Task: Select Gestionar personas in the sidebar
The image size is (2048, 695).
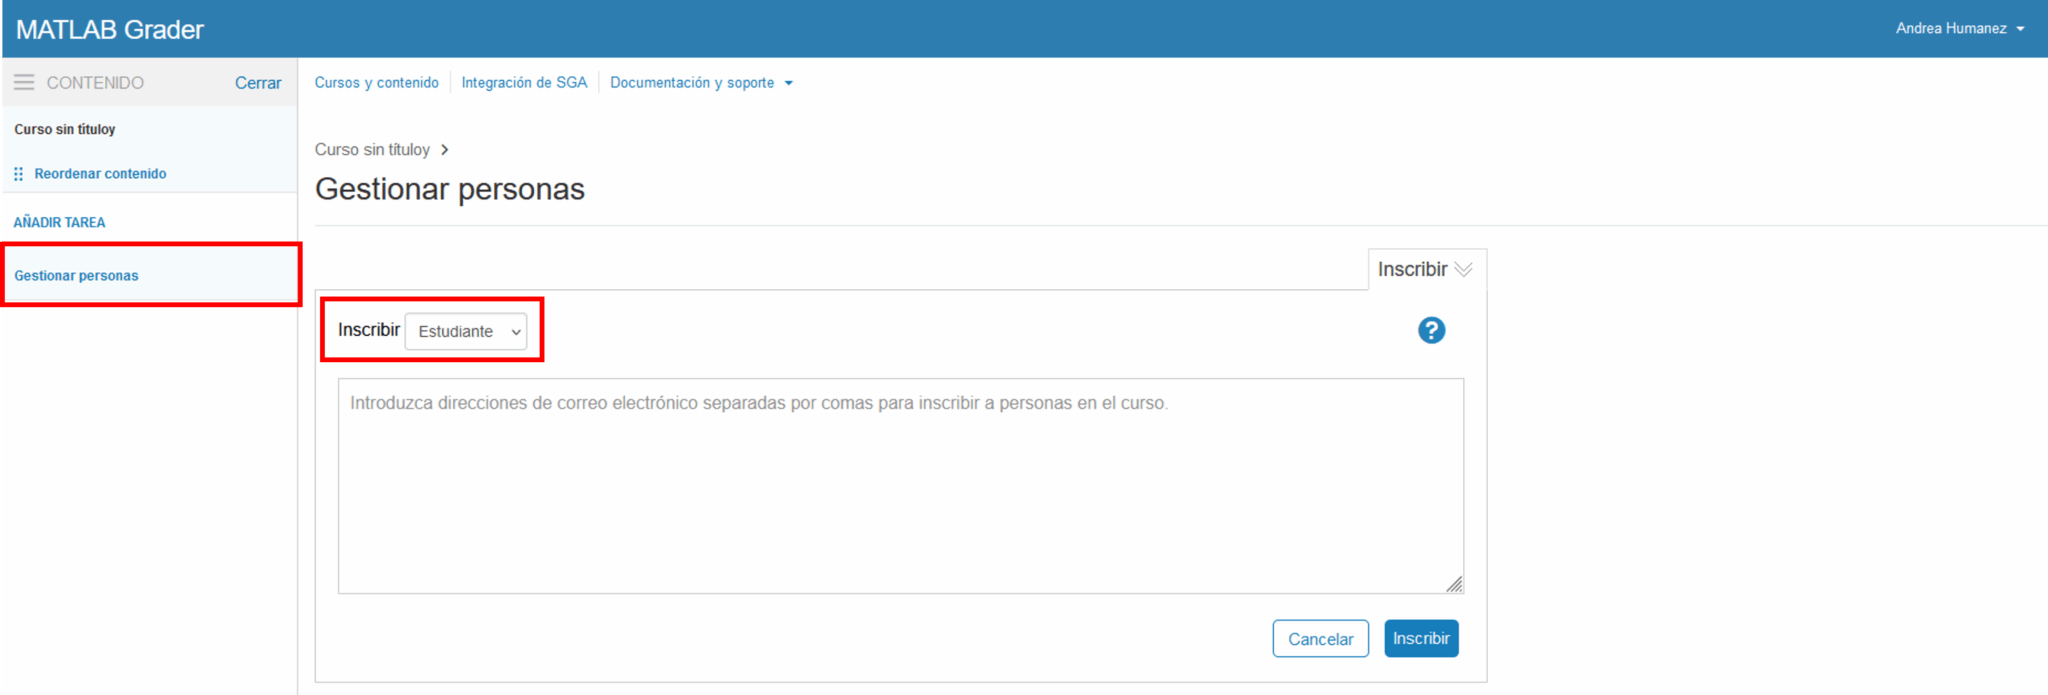Action: tap(76, 276)
